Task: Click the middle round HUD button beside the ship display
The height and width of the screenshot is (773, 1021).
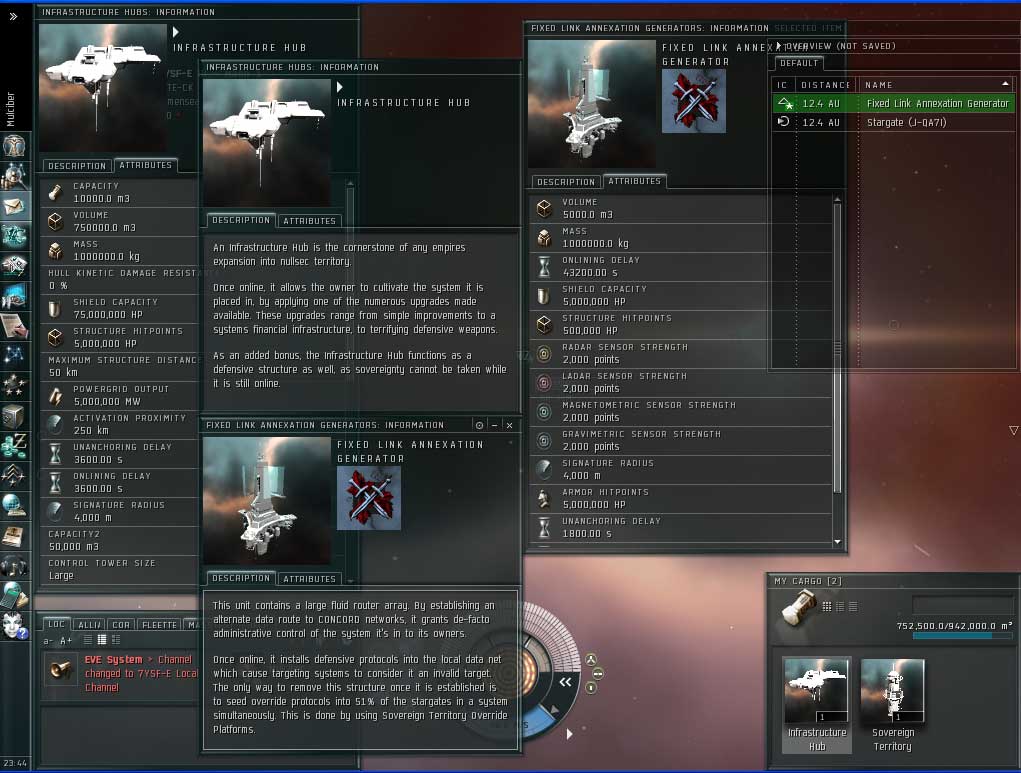Action: pyautogui.click(x=597, y=673)
